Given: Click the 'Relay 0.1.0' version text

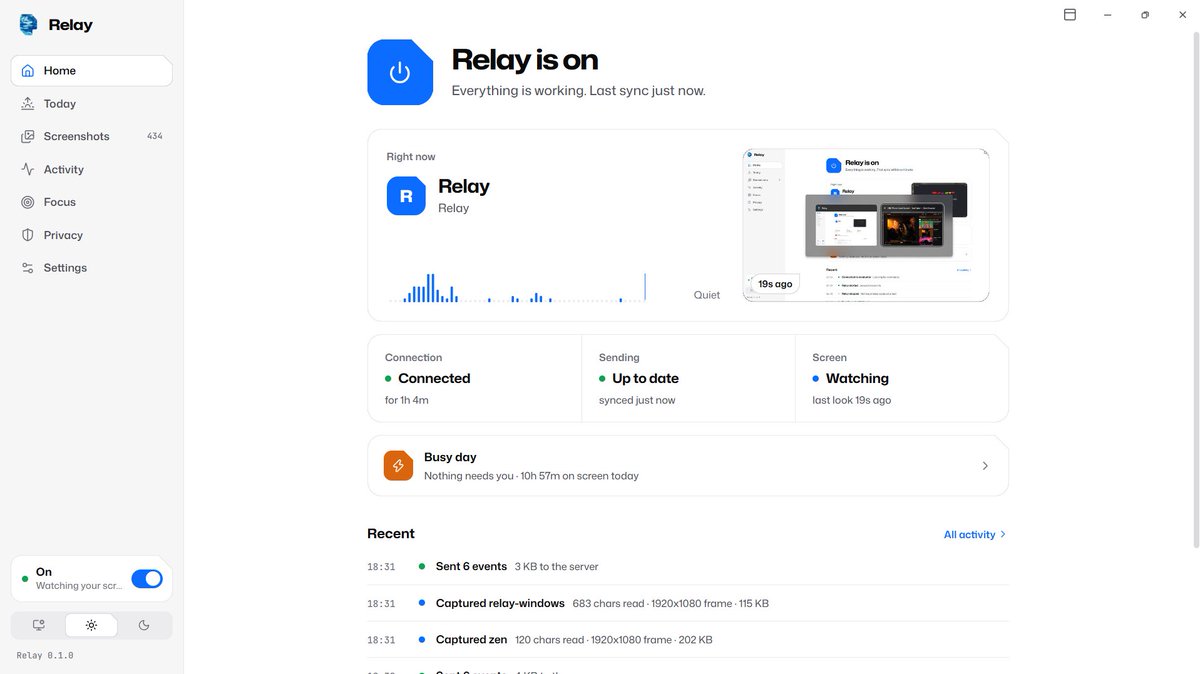Looking at the screenshot, I should tap(45, 656).
